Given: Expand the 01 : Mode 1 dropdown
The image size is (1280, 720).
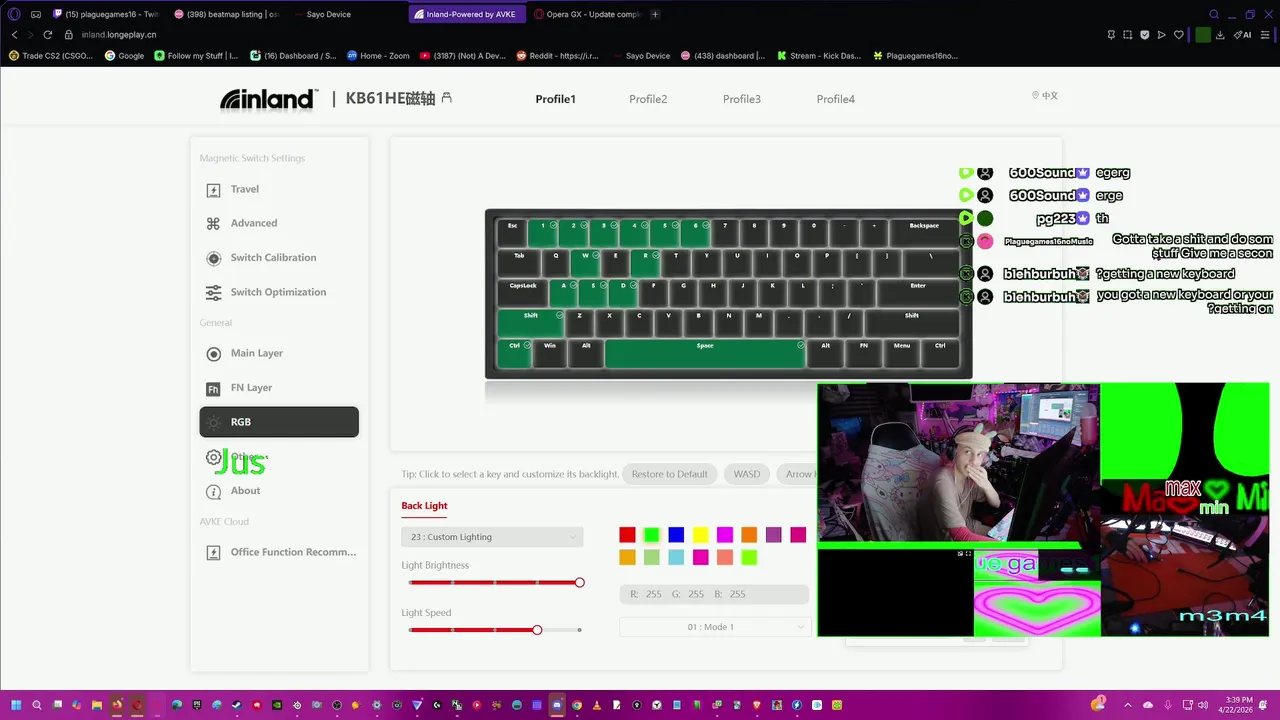Looking at the screenshot, I should click(x=713, y=627).
